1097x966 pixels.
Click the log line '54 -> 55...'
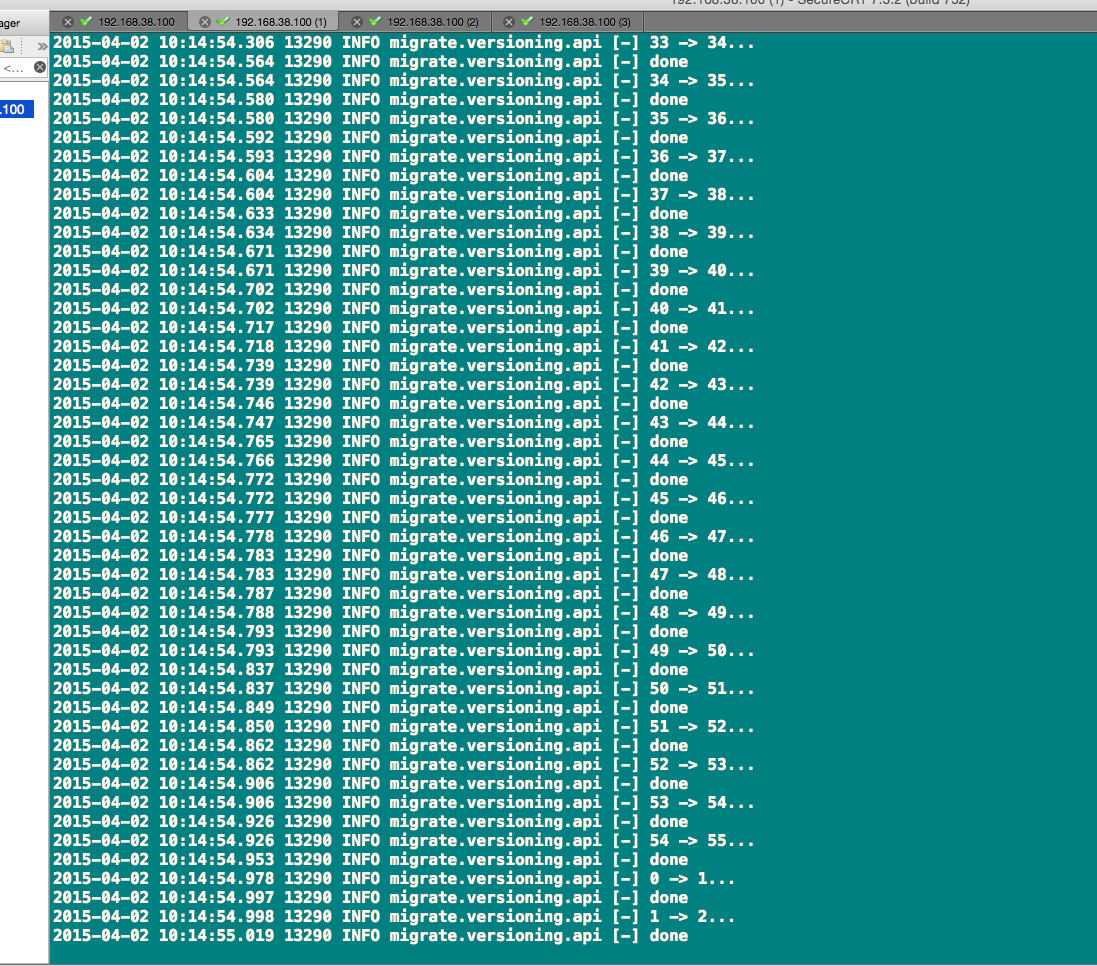[404, 841]
